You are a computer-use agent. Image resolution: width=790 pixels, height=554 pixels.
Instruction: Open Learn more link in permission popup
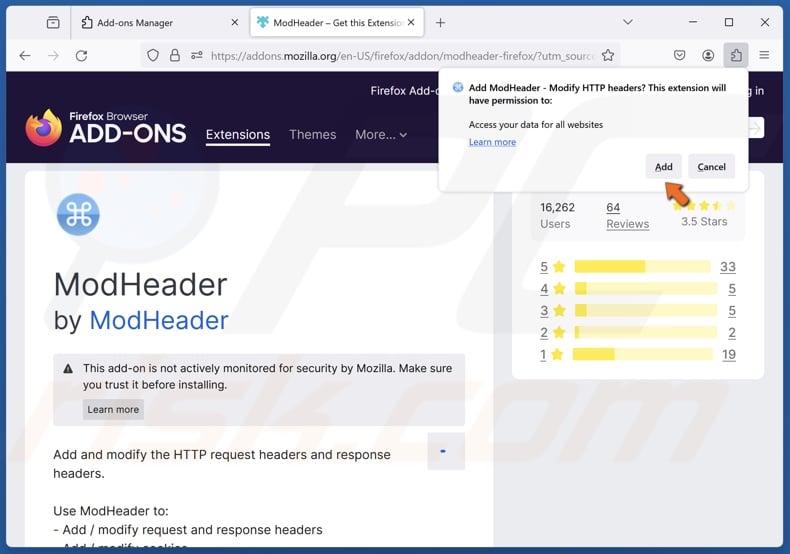[492, 142]
